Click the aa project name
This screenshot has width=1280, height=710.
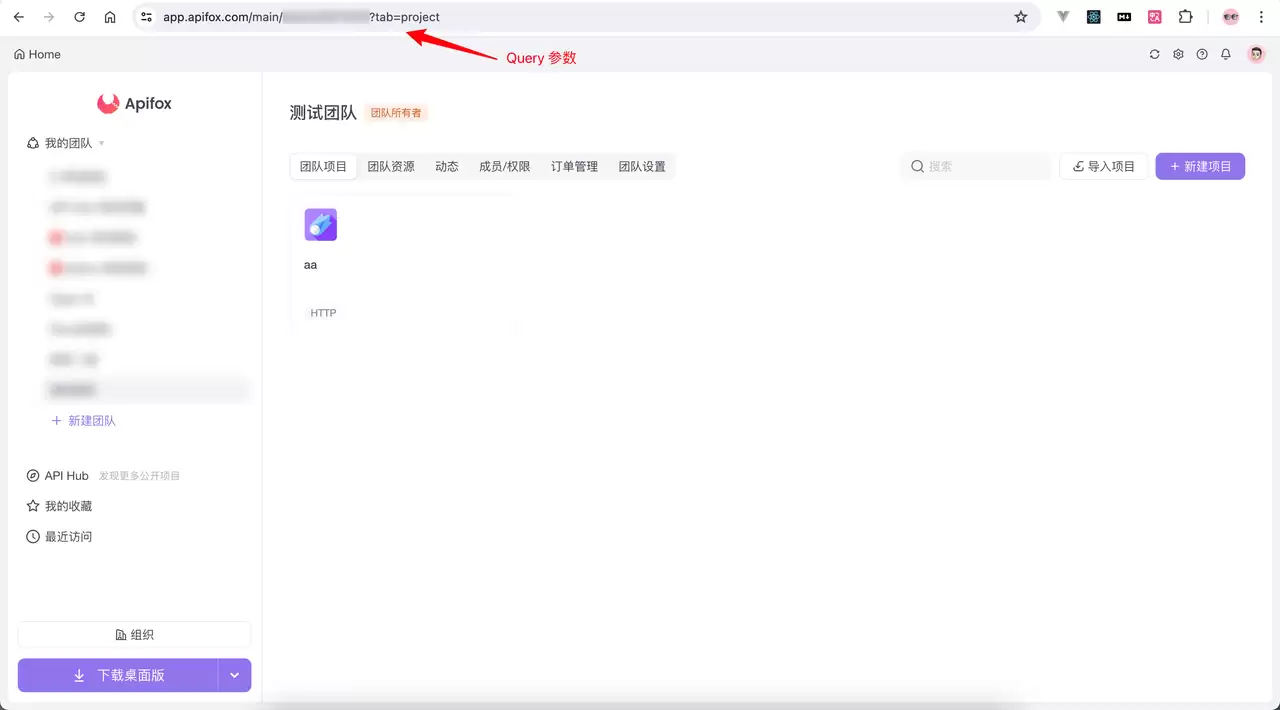[311, 265]
